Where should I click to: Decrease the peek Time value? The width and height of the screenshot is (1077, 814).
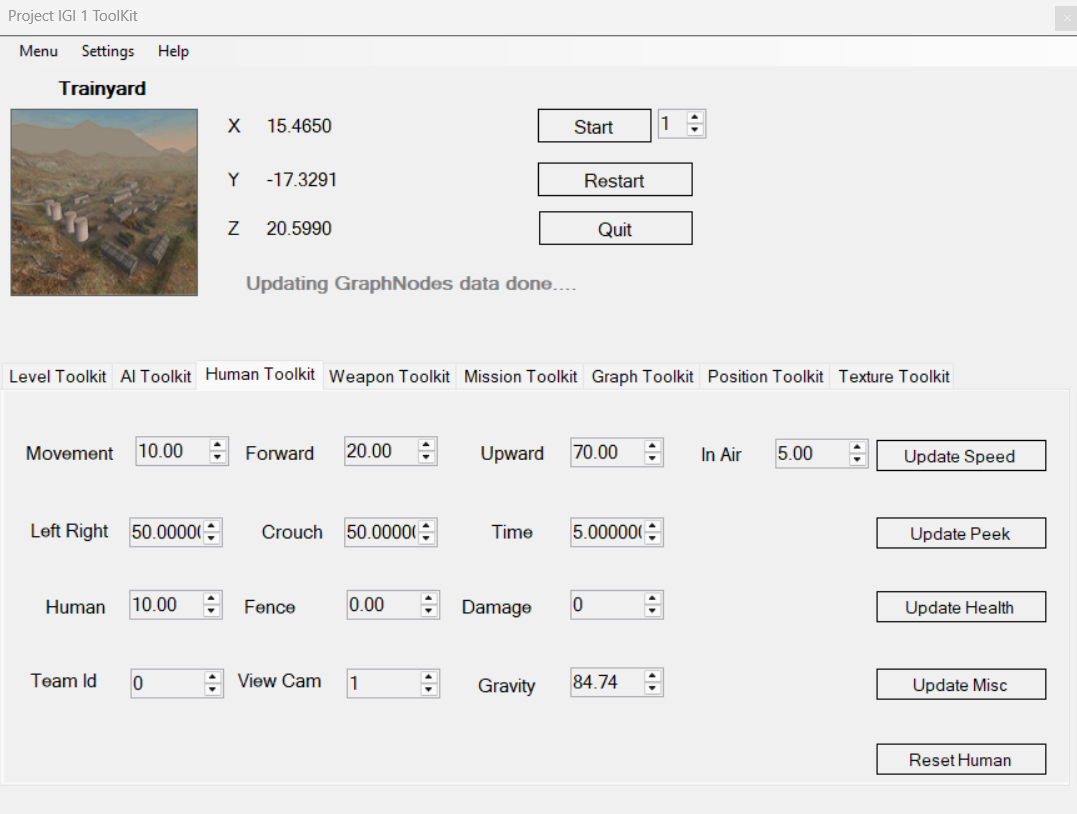click(x=653, y=539)
